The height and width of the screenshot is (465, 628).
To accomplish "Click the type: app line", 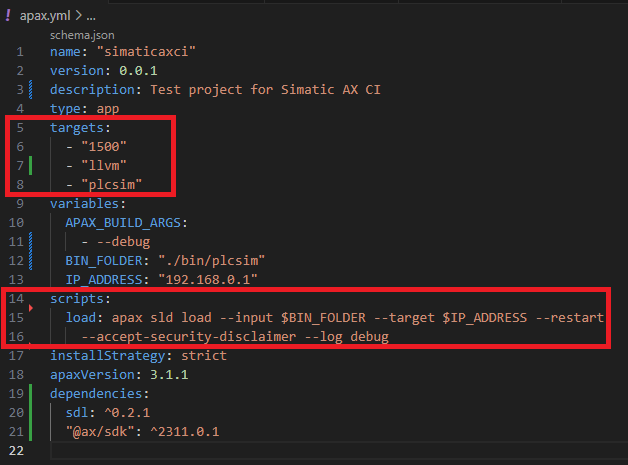I will coord(85,109).
